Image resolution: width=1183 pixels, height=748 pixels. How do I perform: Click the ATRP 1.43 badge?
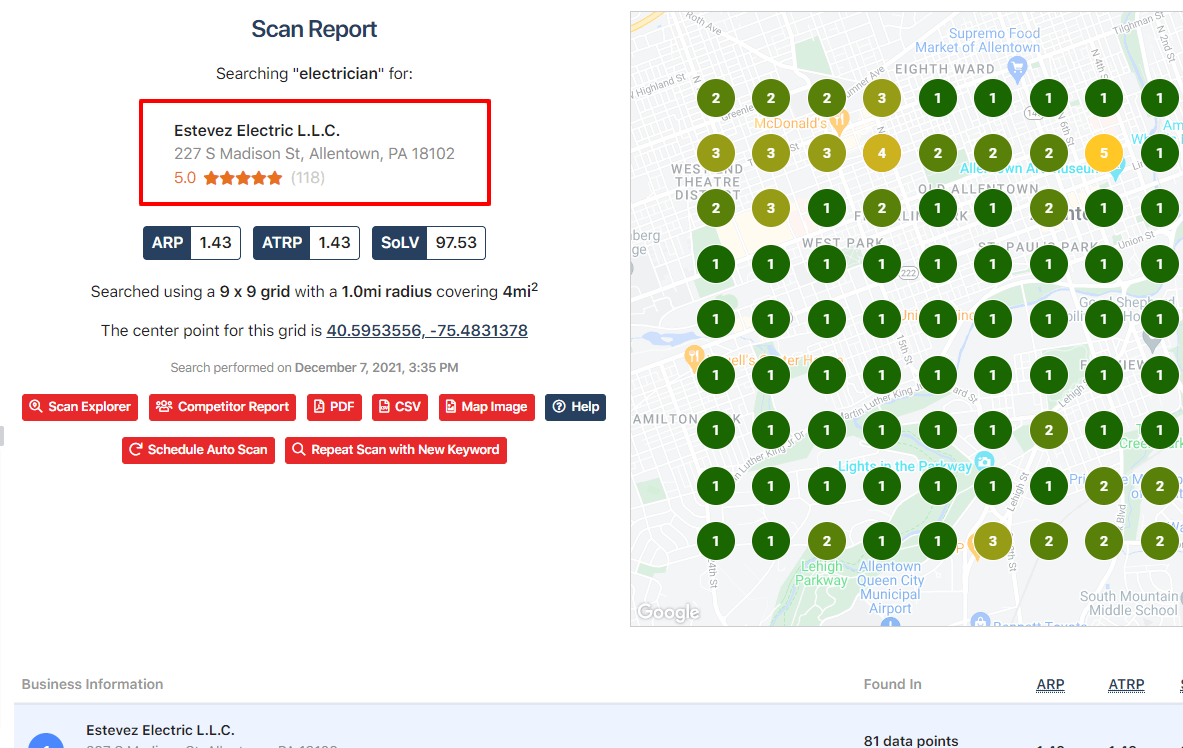click(306, 243)
